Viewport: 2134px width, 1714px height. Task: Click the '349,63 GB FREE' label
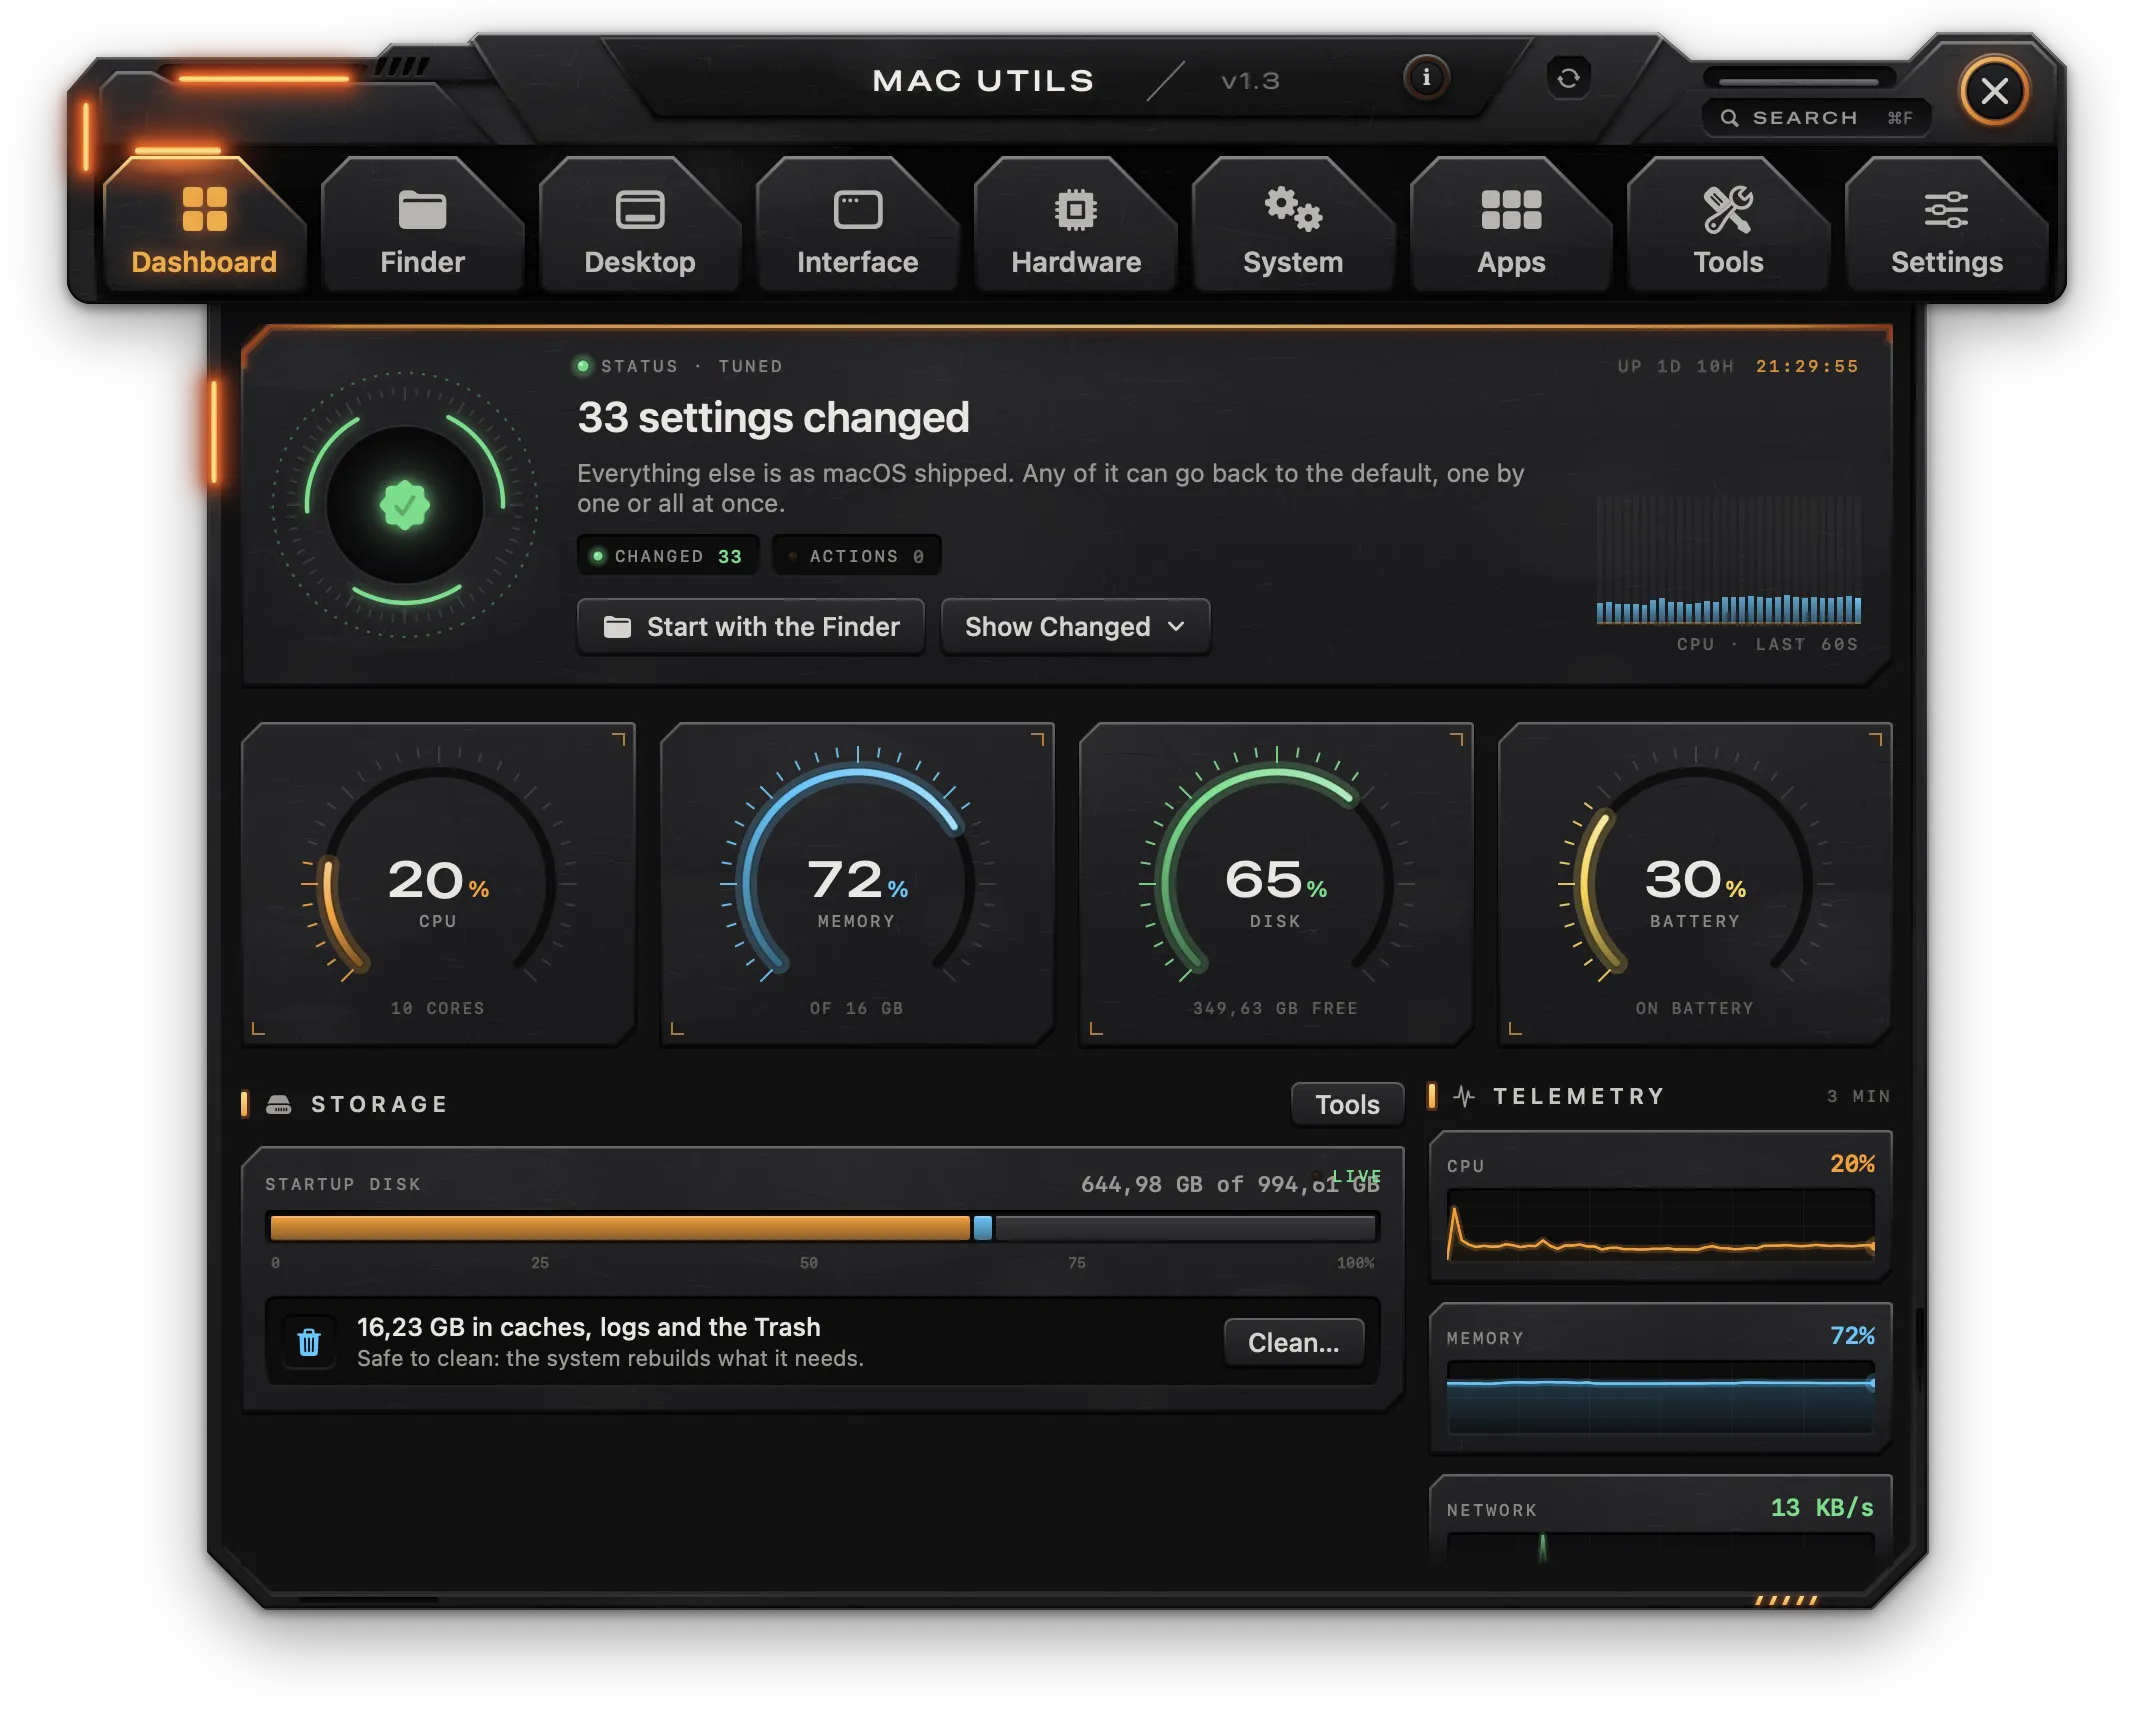point(1275,1009)
